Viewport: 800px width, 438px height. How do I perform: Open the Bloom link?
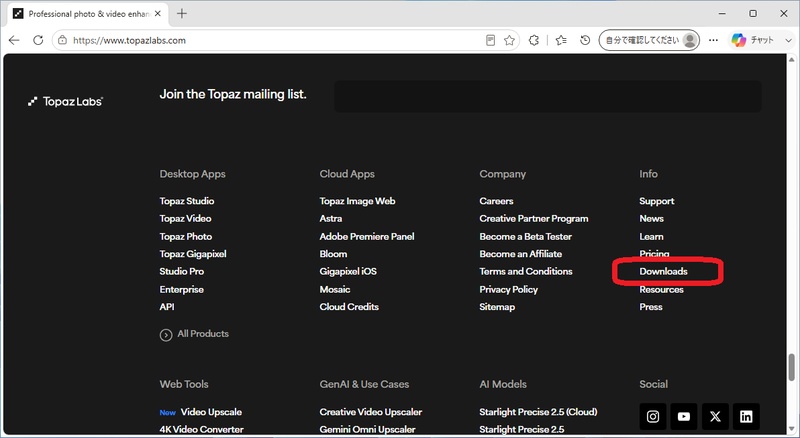[333, 254]
